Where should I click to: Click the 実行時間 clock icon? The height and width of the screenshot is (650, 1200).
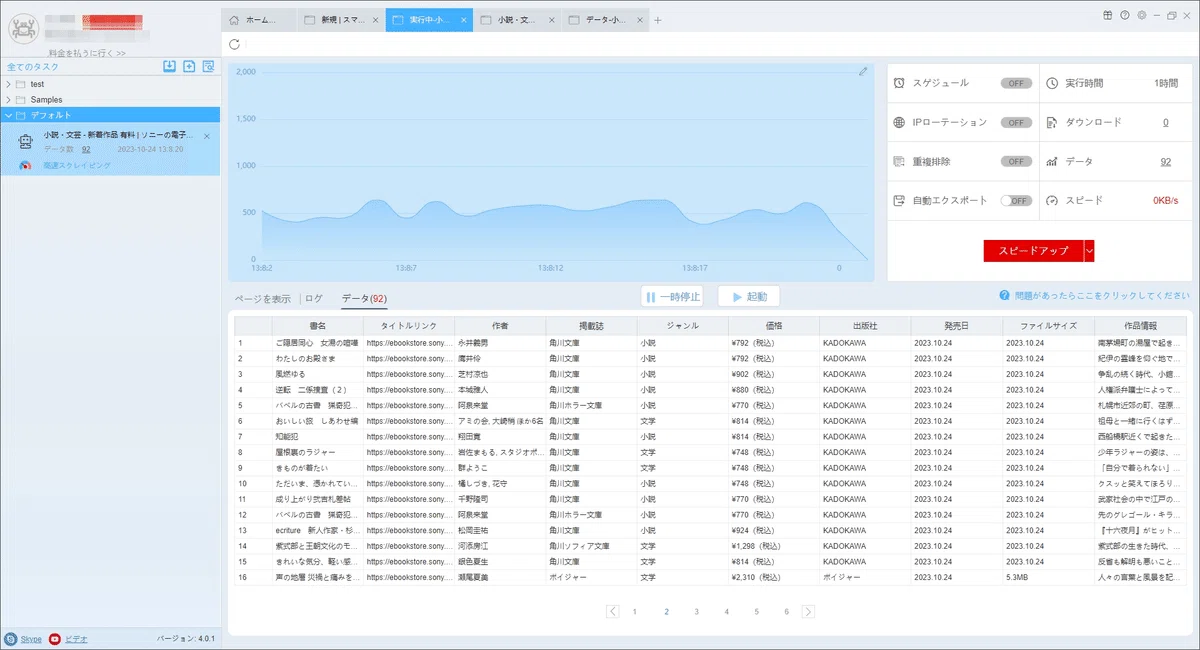pyautogui.click(x=1052, y=83)
